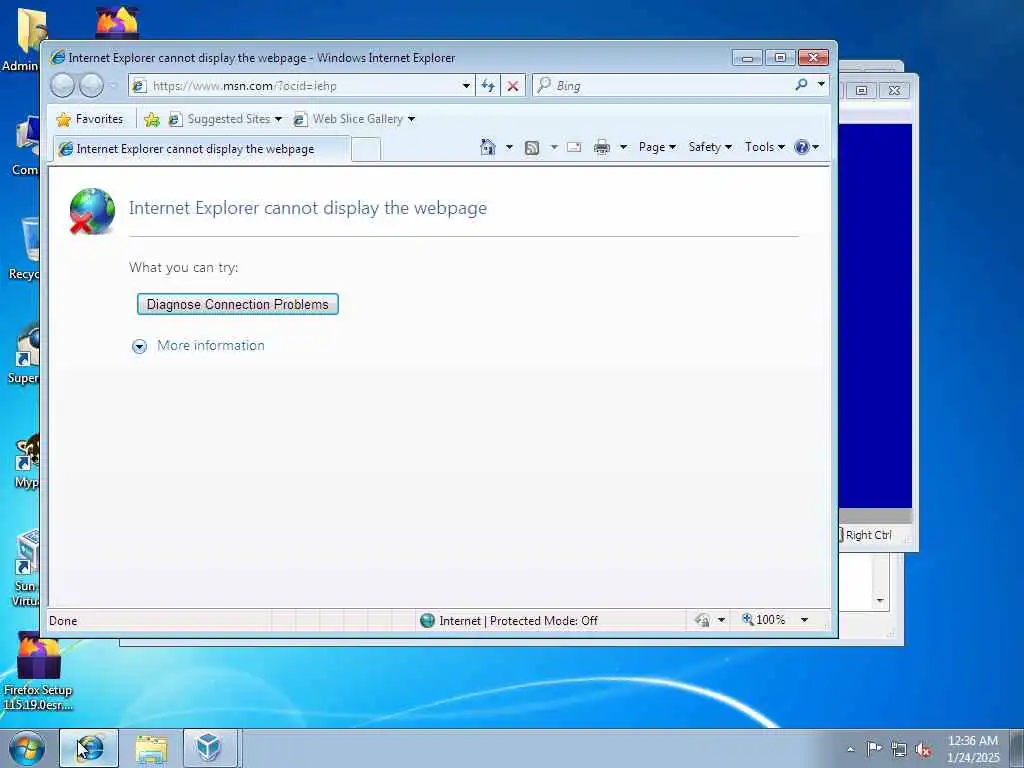Click network connection tray icon
This screenshot has width=1024, height=768.
[x=899, y=750]
